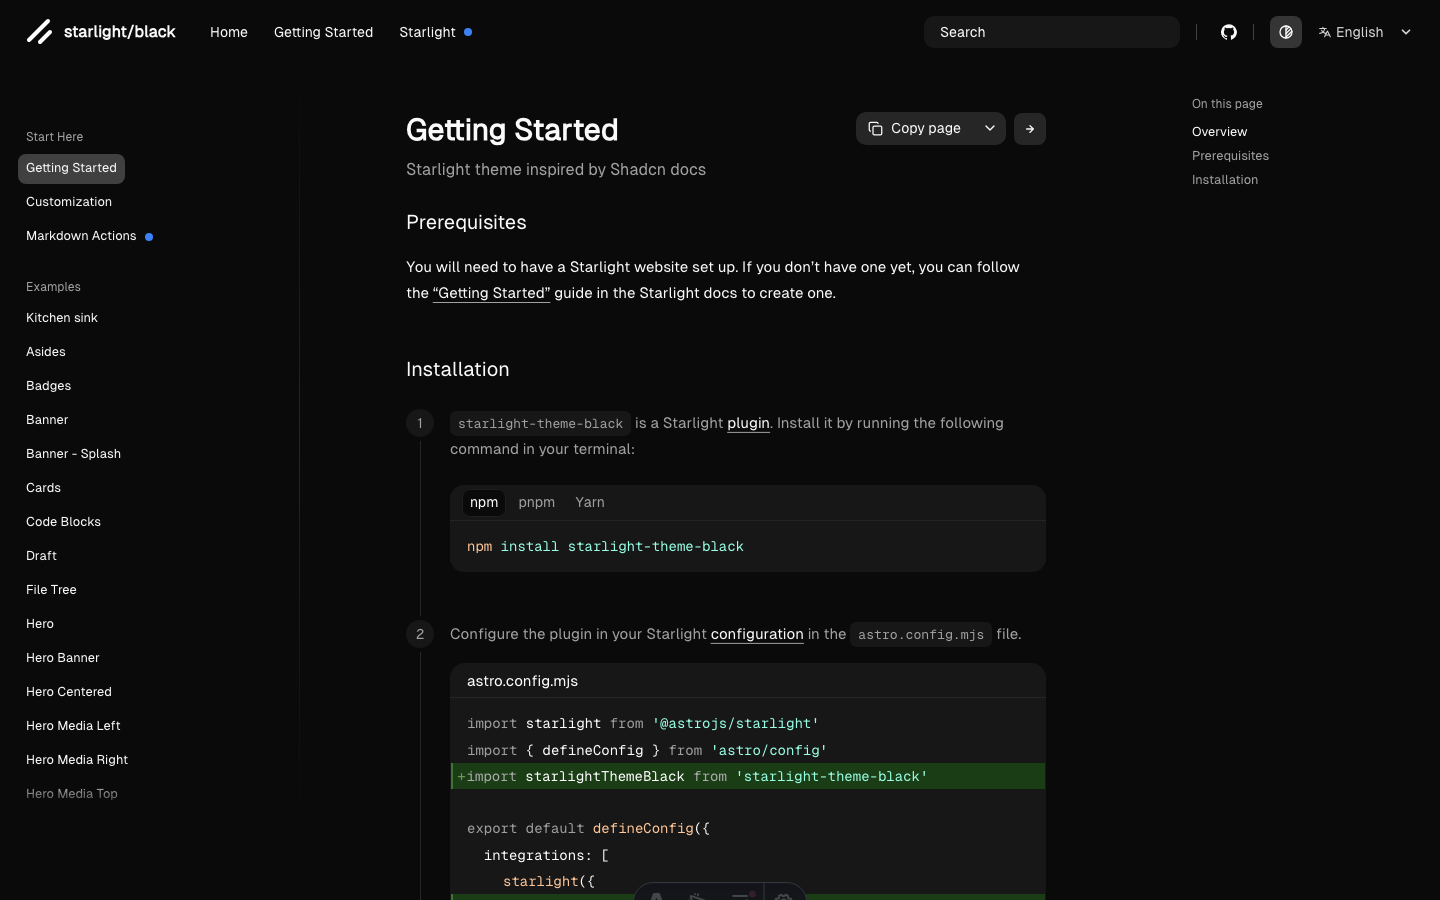
Task: Switch to the Yarn tab
Action: [590, 502]
